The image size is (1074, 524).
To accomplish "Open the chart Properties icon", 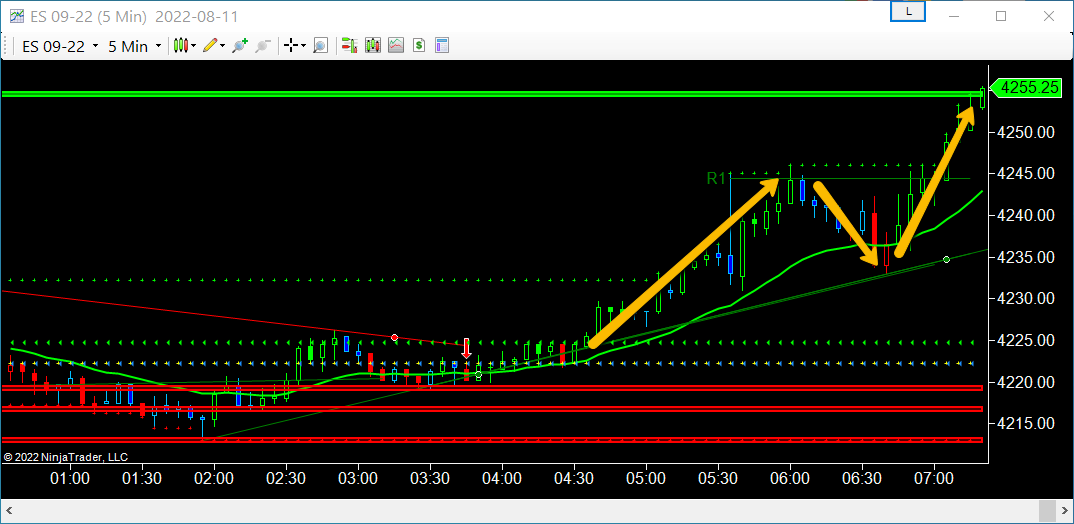I will [442, 46].
